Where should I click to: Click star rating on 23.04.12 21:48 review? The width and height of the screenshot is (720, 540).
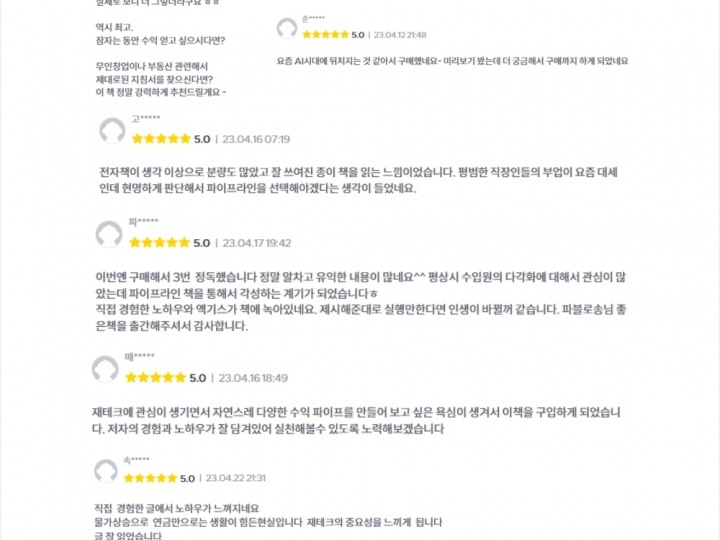(325, 35)
